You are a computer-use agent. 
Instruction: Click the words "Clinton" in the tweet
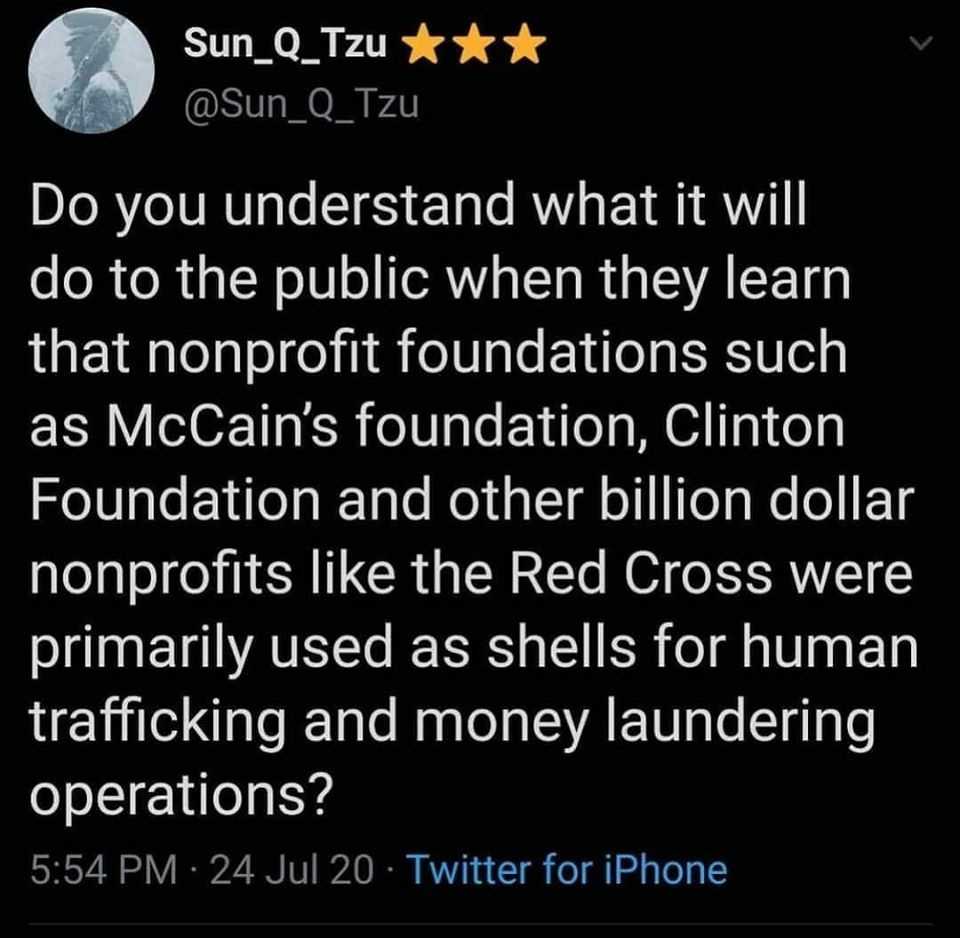(762, 429)
